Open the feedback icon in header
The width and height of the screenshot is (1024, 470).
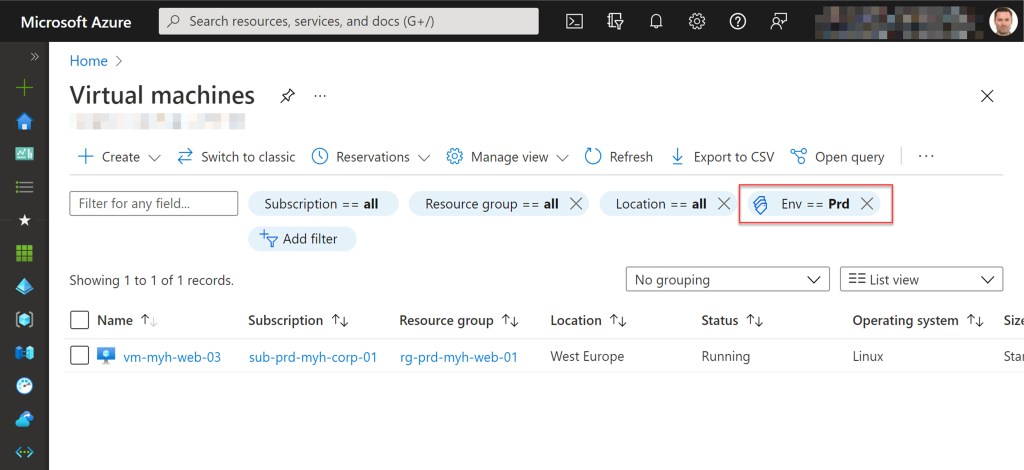(x=779, y=21)
